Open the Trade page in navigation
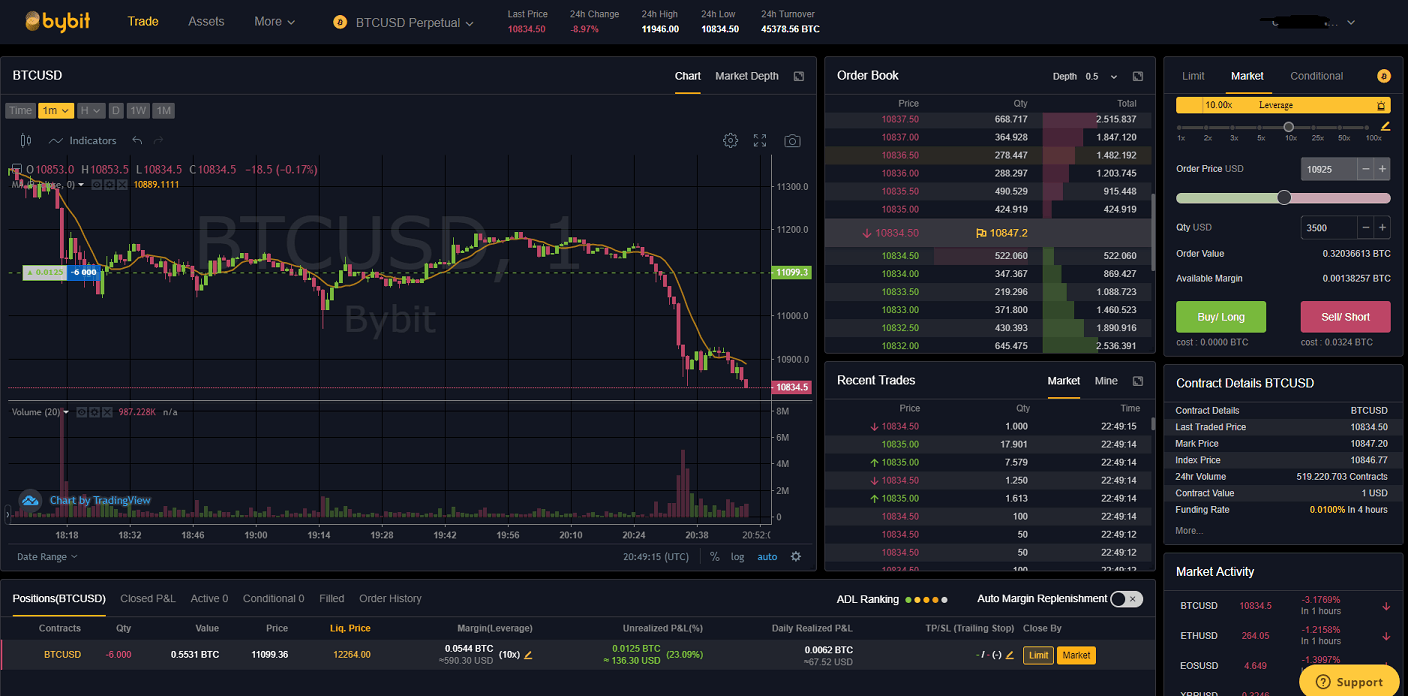The width and height of the screenshot is (1408, 696). (143, 21)
